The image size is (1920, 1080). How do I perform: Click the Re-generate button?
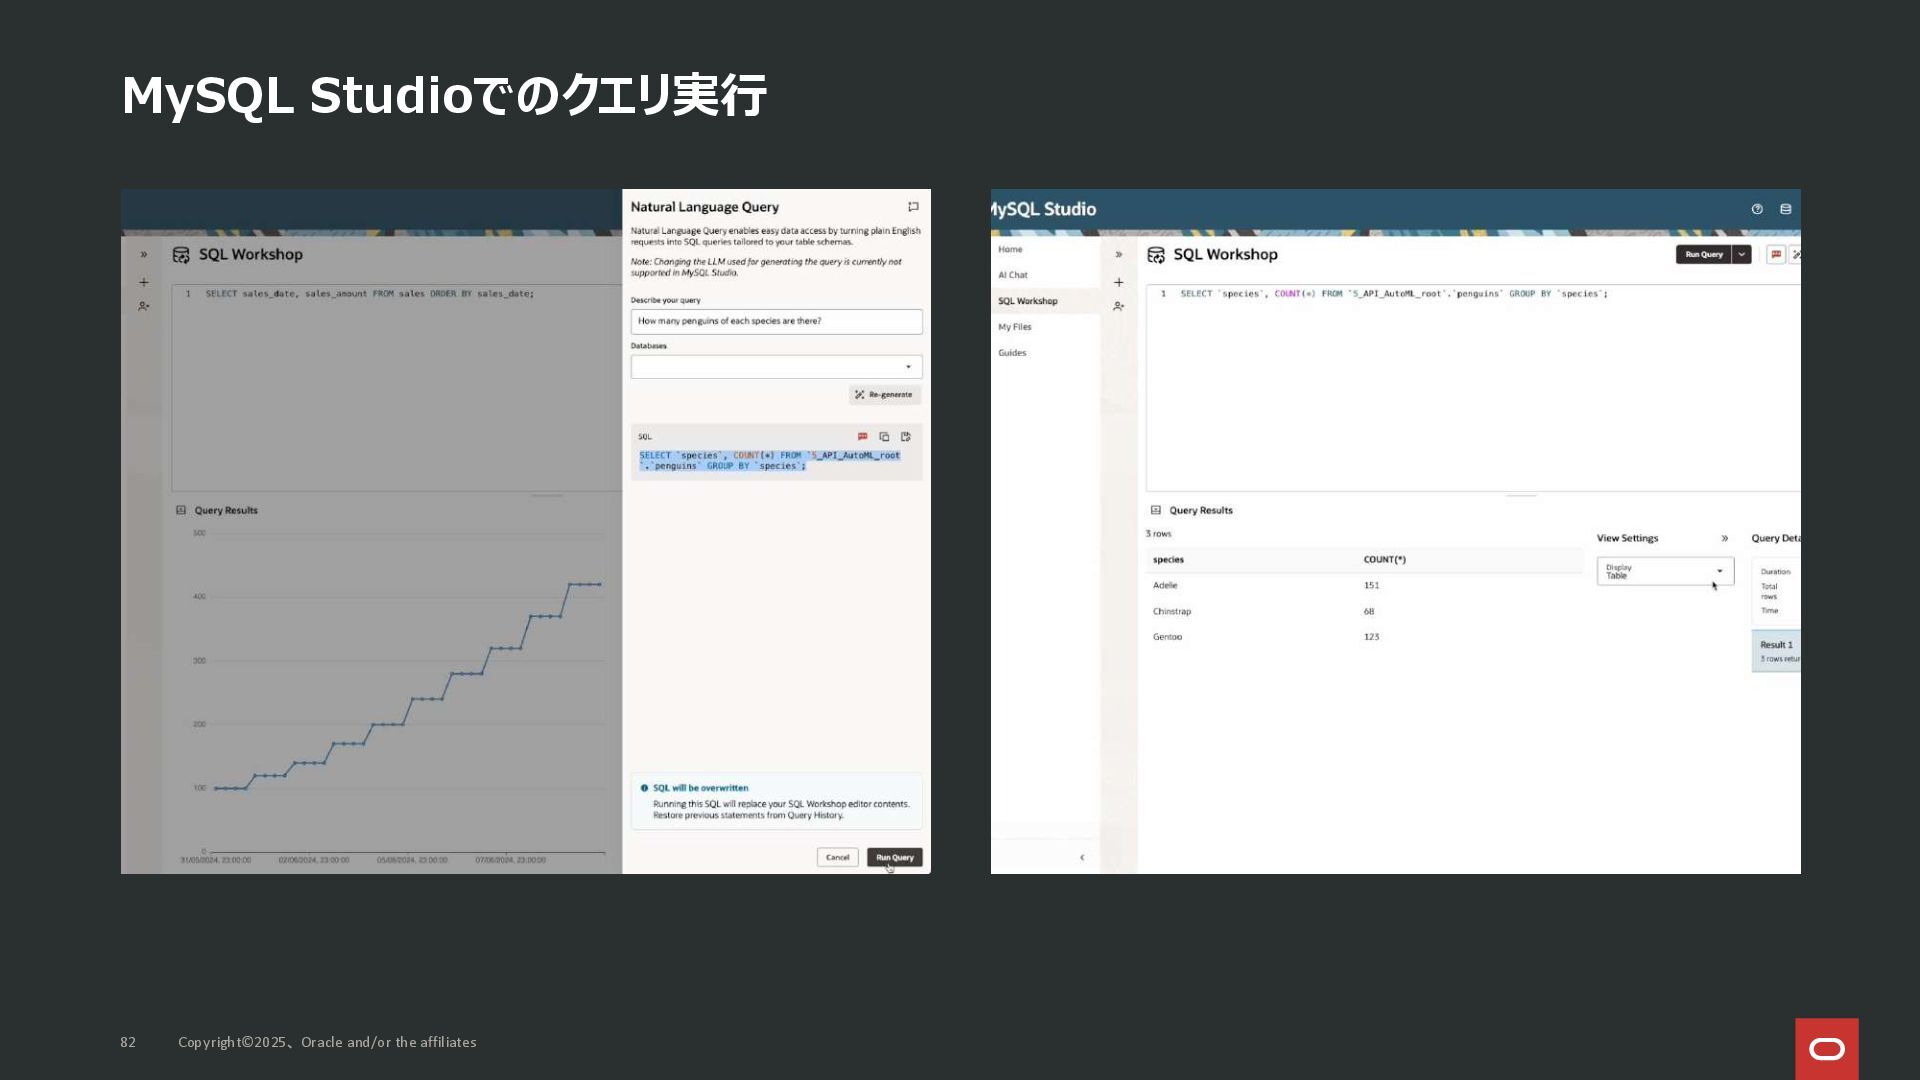click(885, 395)
